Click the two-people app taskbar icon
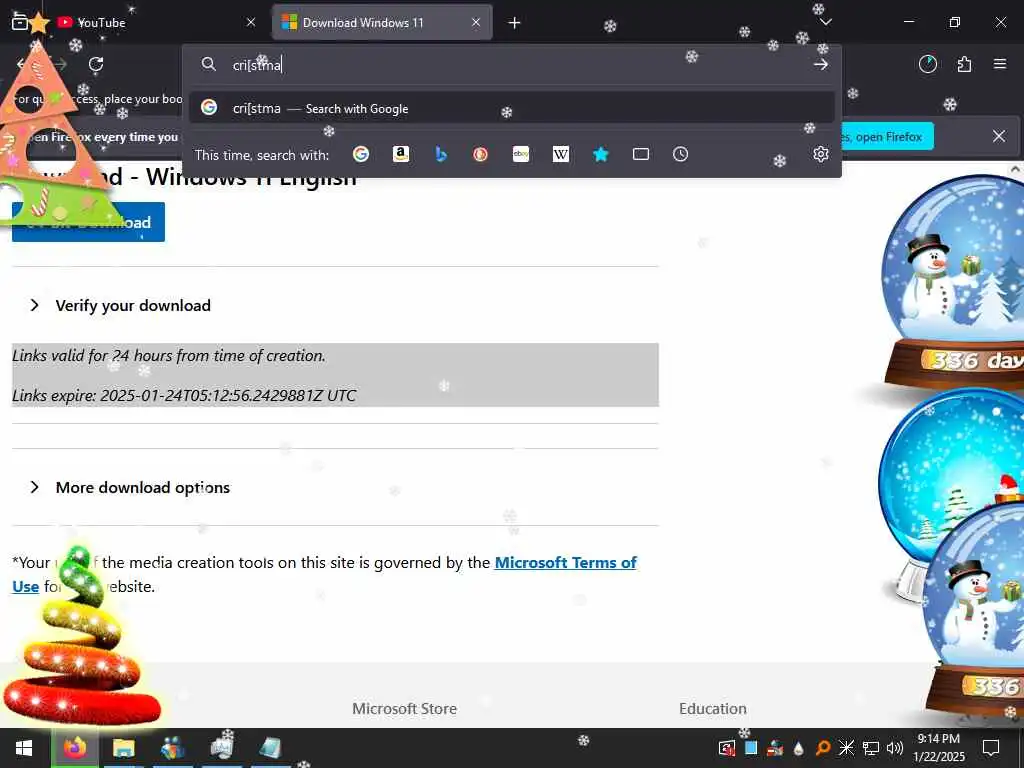 tap(172, 748)
